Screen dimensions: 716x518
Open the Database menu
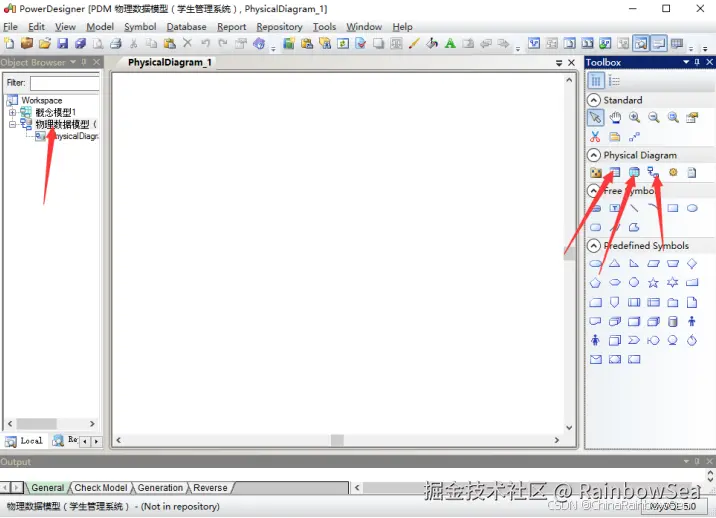[186, 26]
